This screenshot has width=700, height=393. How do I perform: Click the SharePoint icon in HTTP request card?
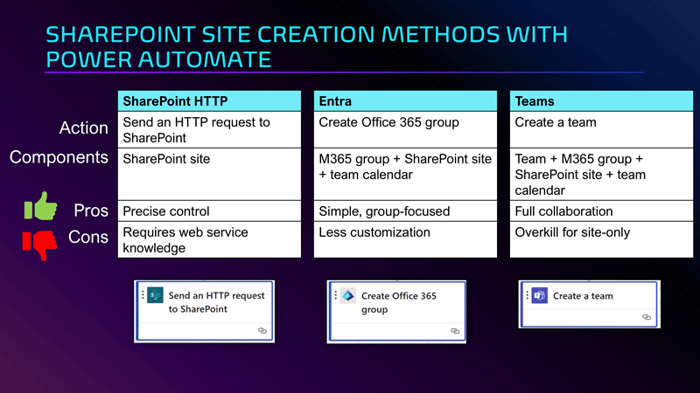pos(155,295)
